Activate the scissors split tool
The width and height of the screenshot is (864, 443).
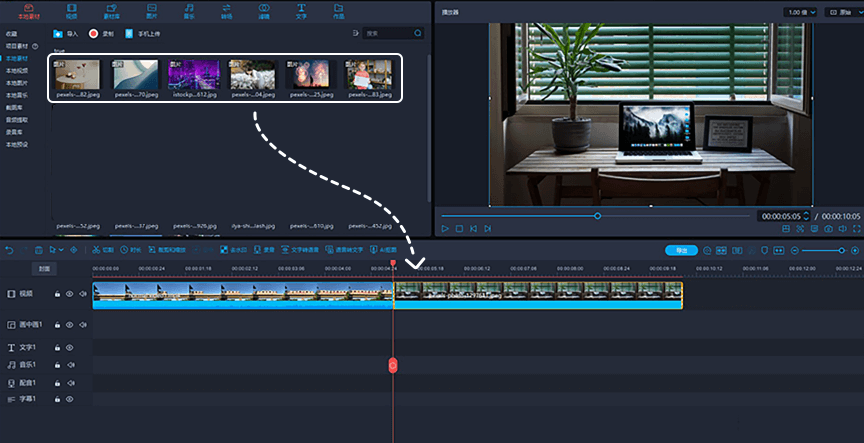pos(102,250)
